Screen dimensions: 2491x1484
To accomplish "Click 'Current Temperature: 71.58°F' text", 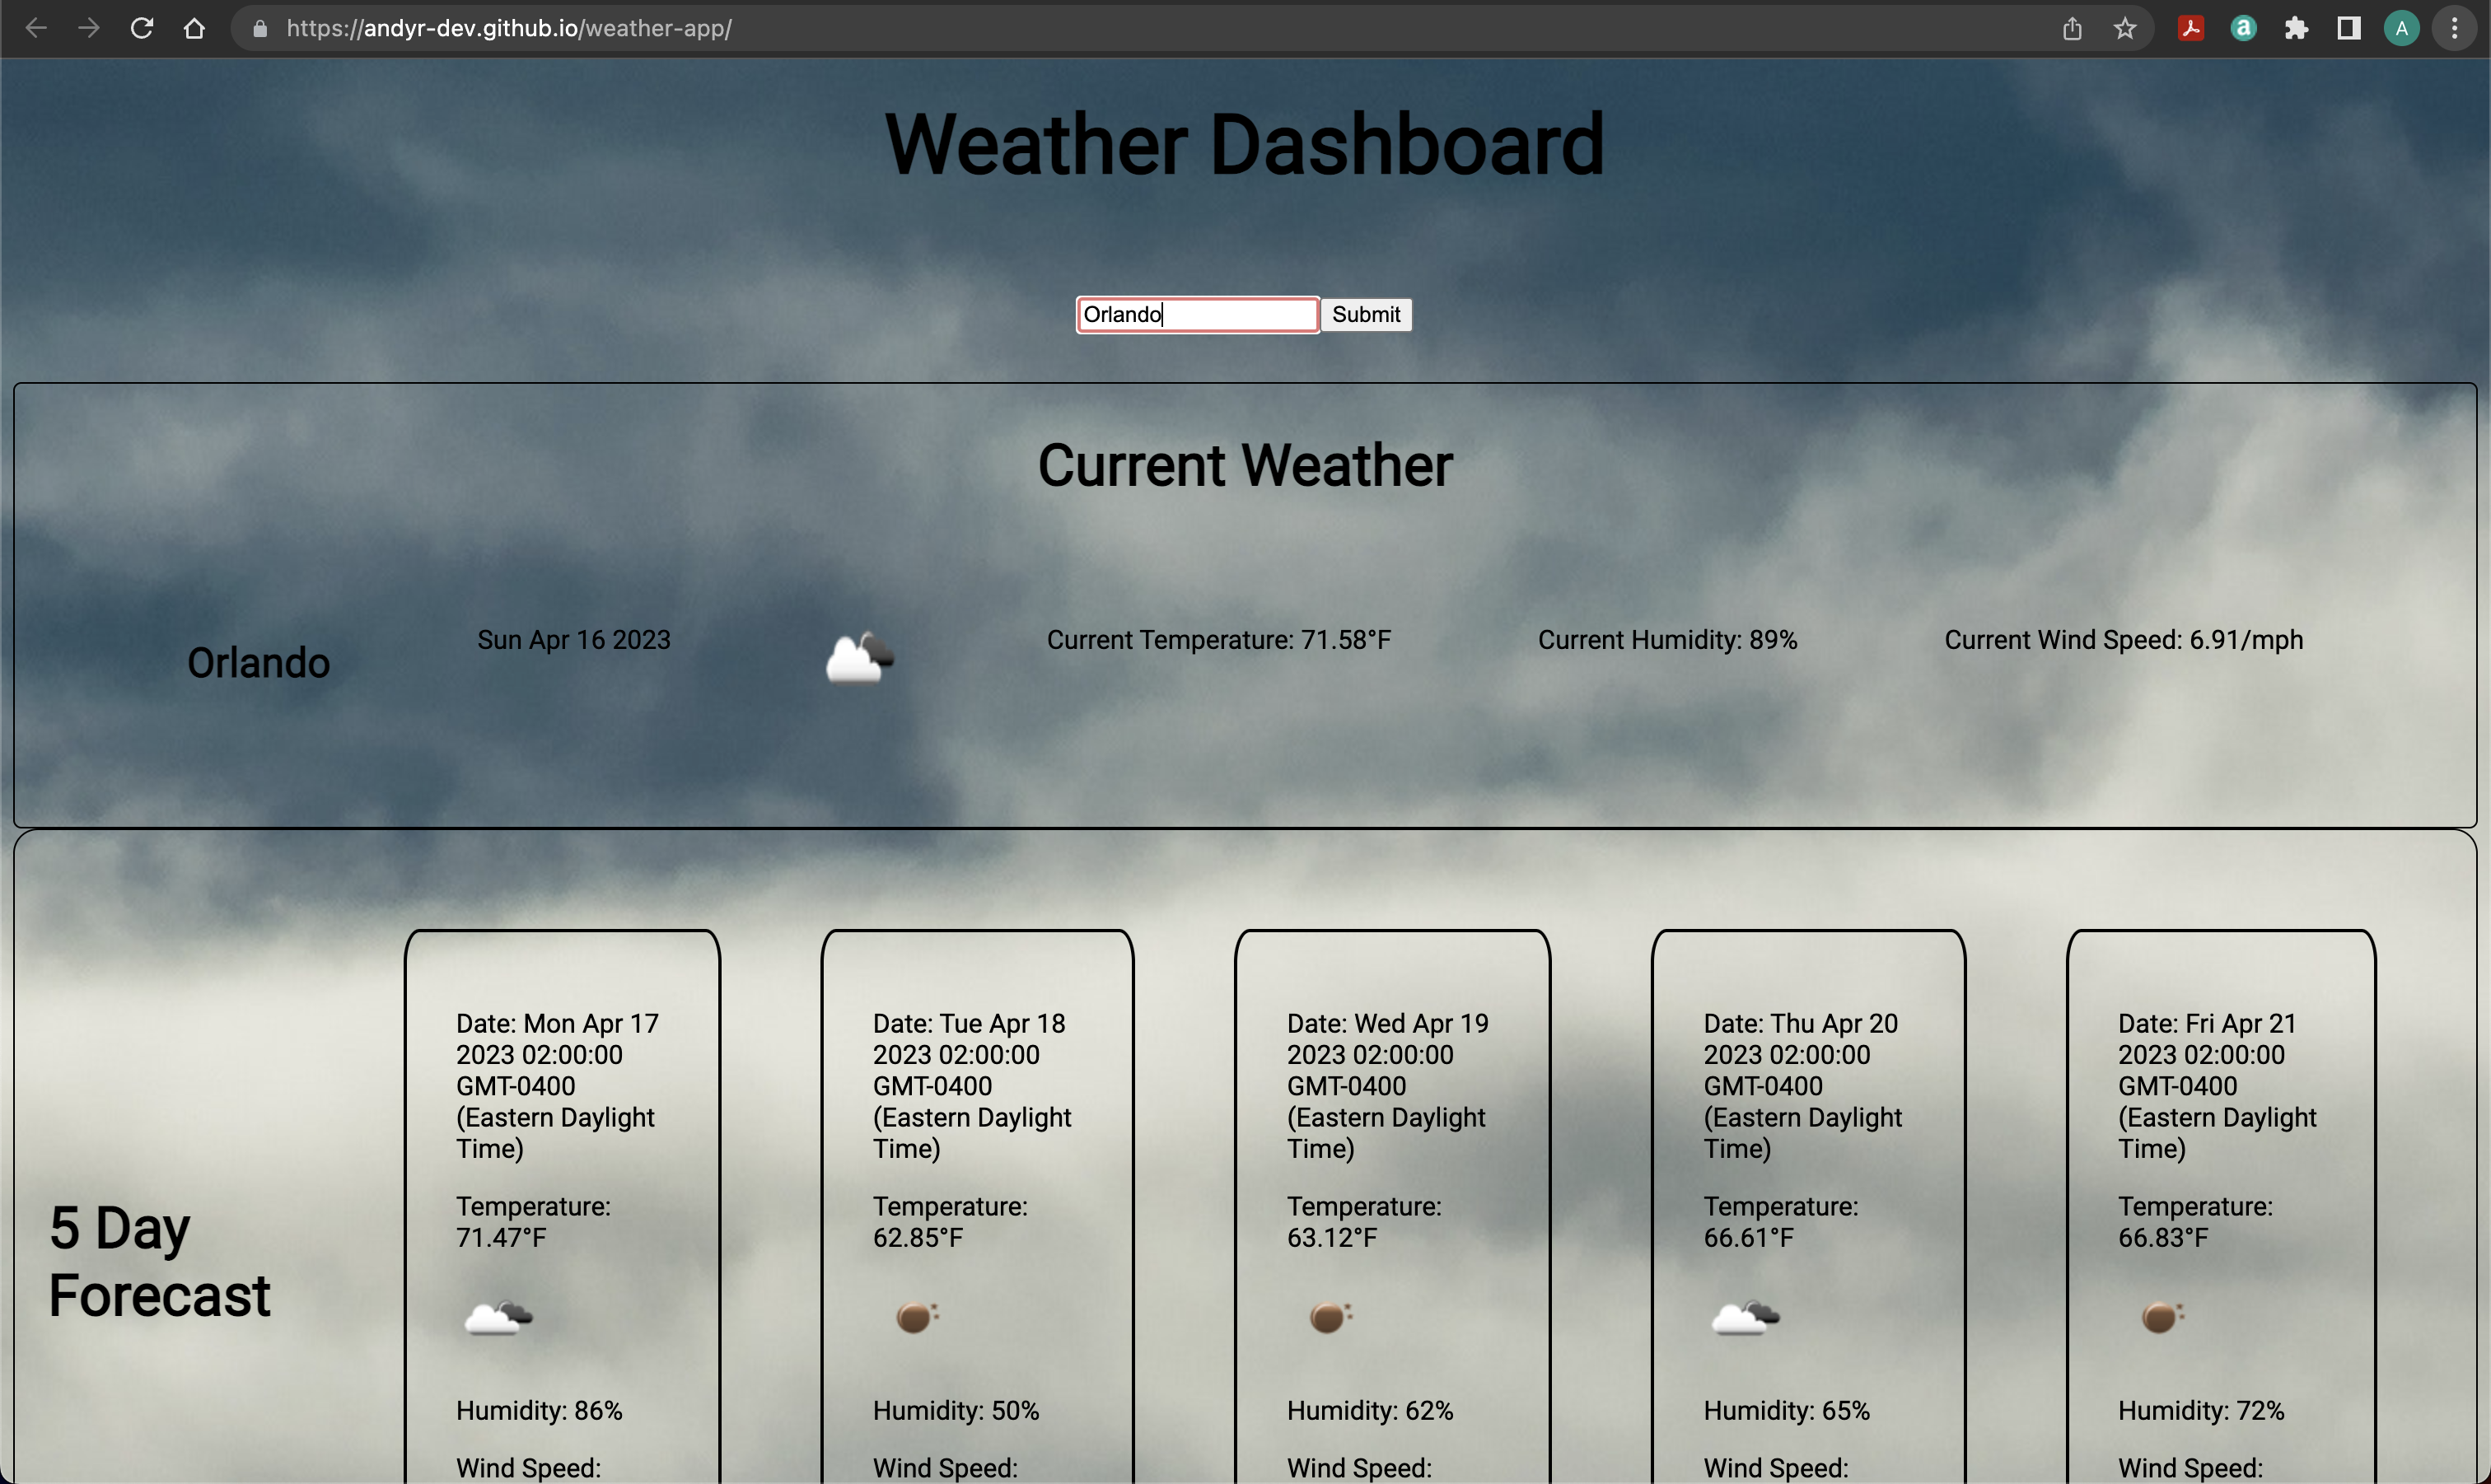I will click(1218, 640).
